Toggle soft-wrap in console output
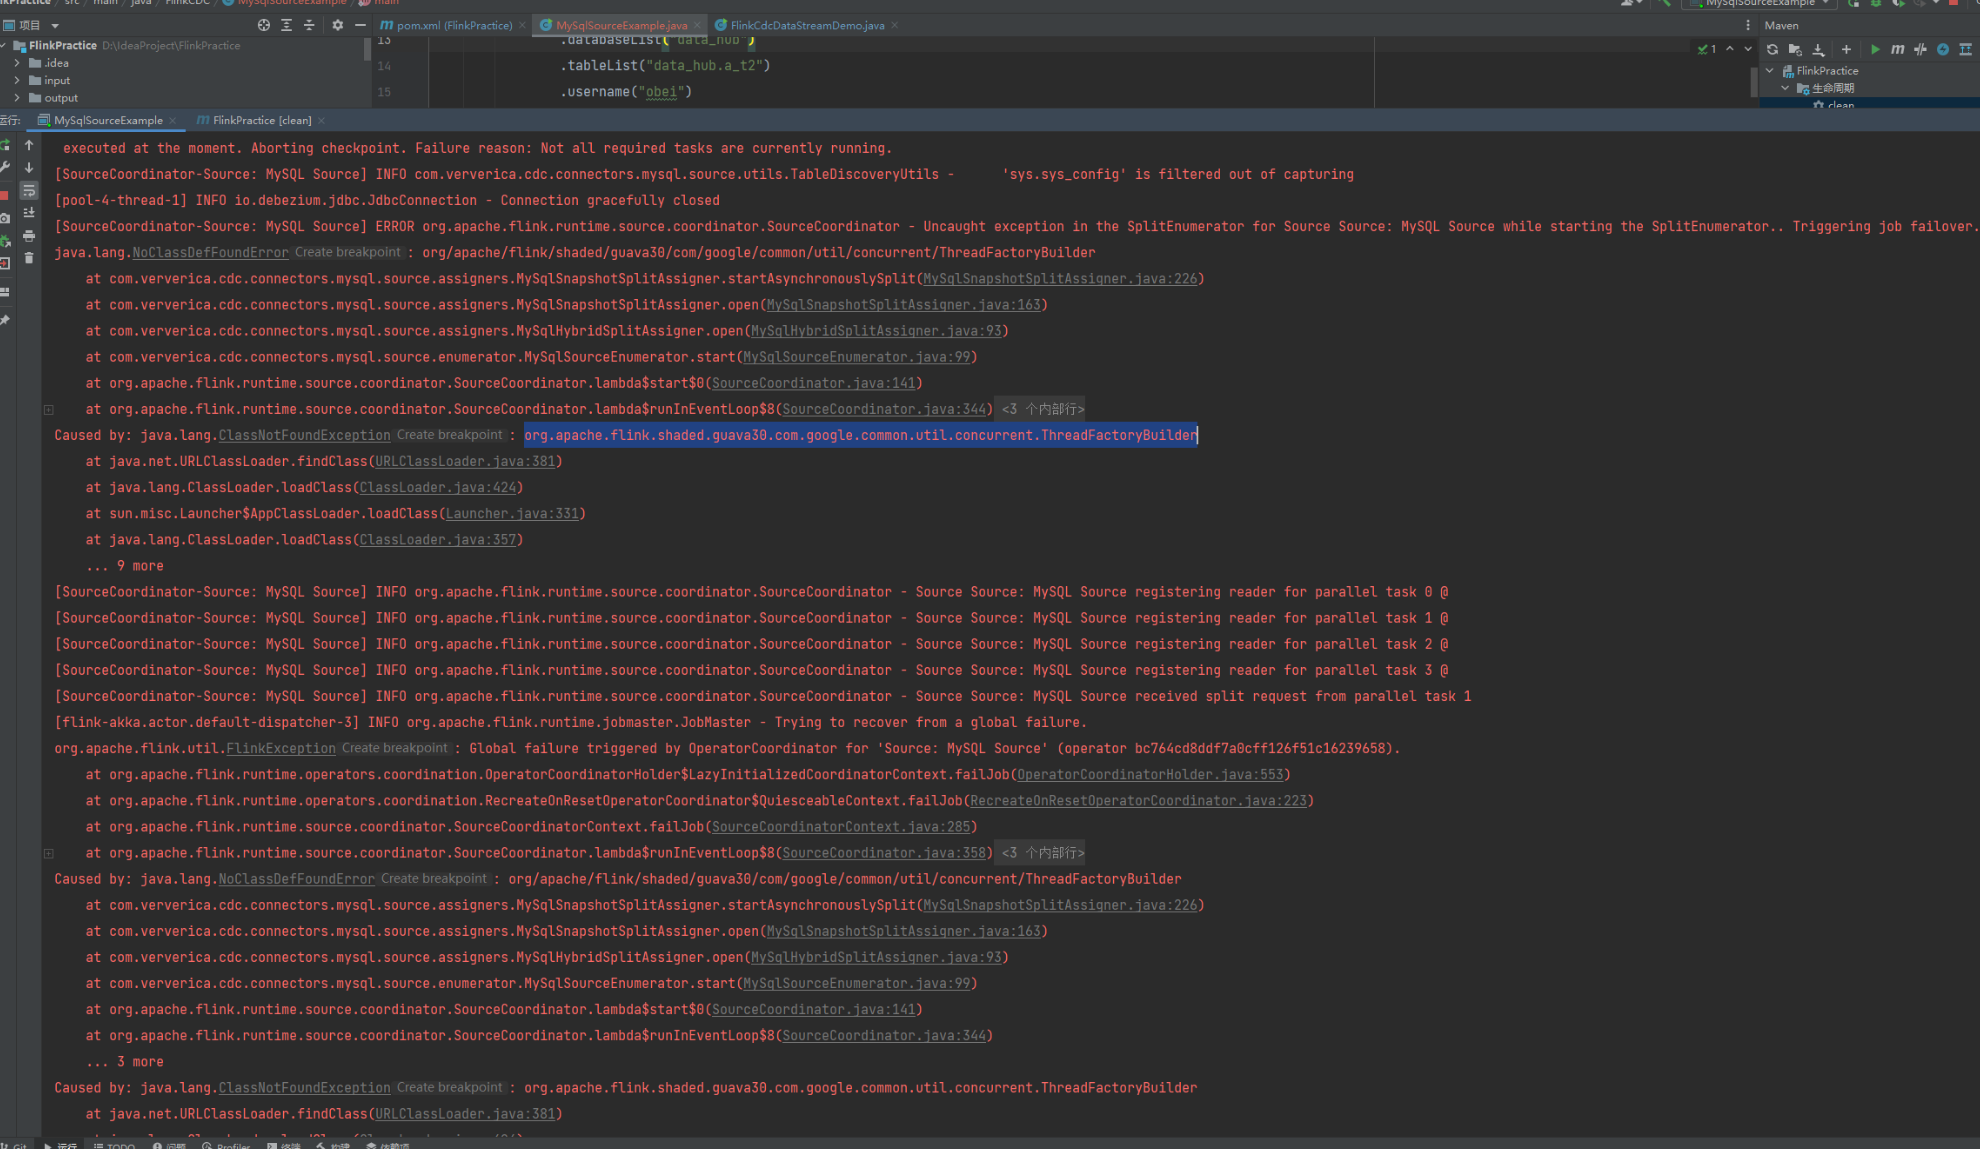The width and height of the screenshot is (1980, 1149). (x=29, y=190)
